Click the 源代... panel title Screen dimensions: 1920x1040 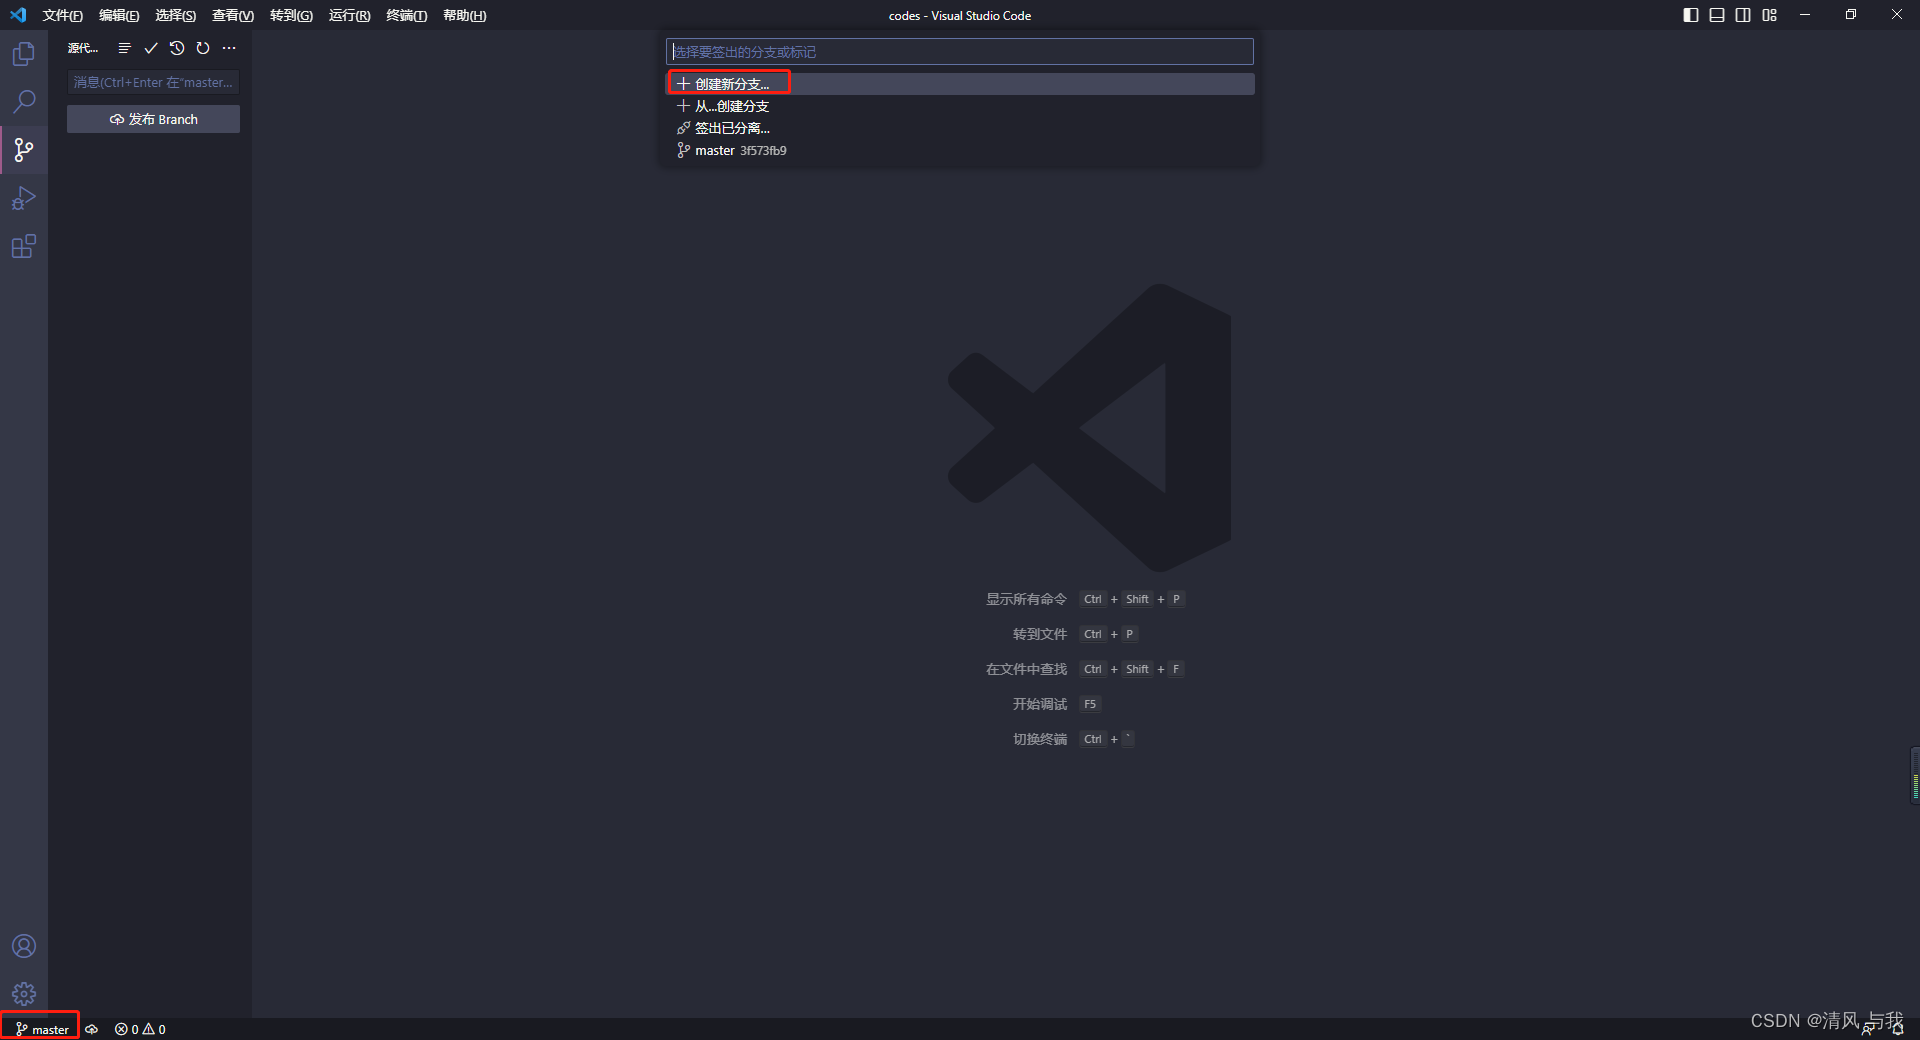click(x=83, y=48)
